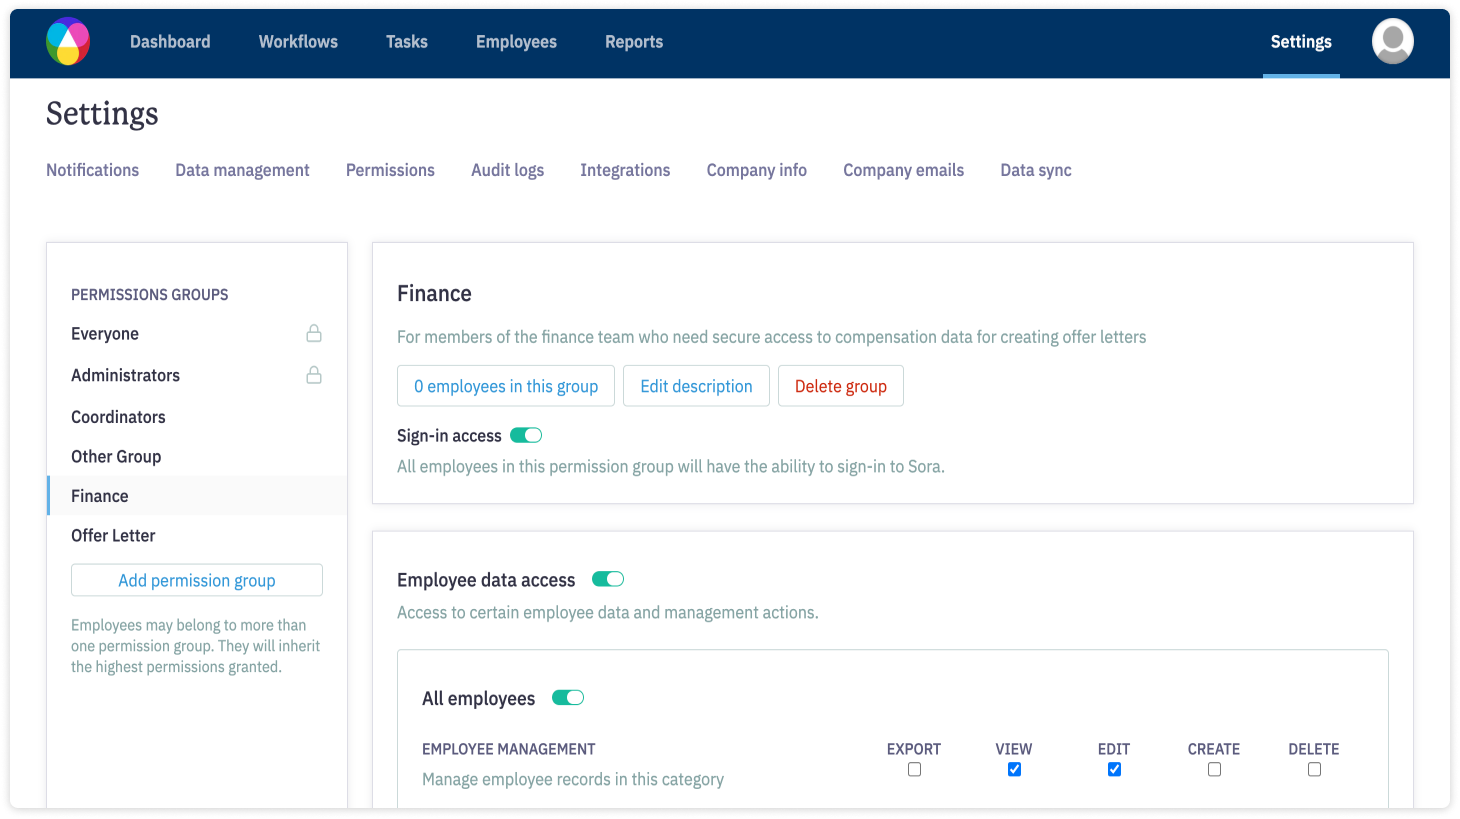Switch to the Data sync tab
The image size is (1460, 819).
tap(1036, 170)
